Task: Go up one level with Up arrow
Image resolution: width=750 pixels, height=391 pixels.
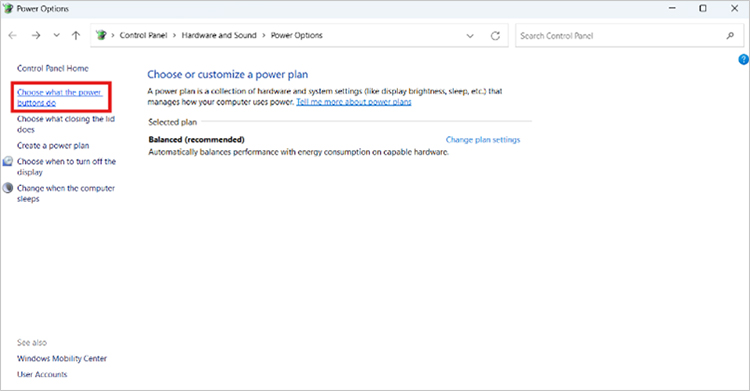Action: [76, 35]
